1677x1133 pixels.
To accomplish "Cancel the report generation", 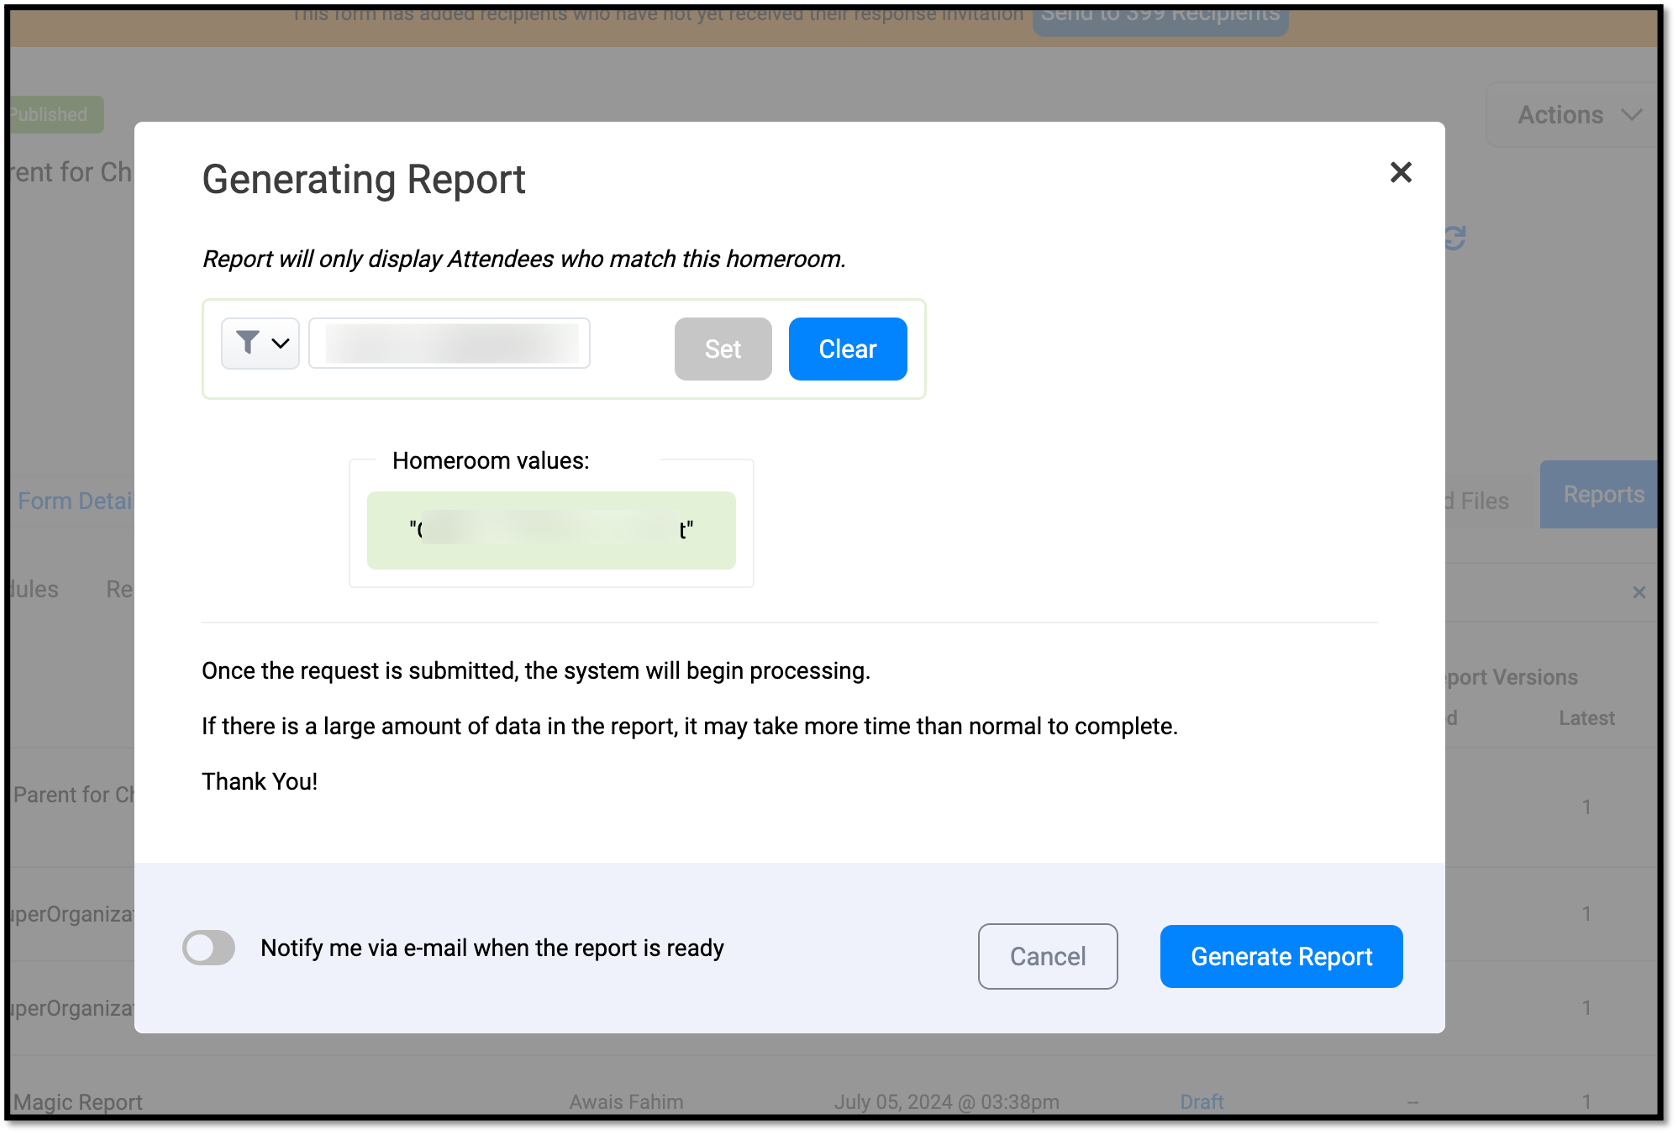I will click(x=1047, y=956).
